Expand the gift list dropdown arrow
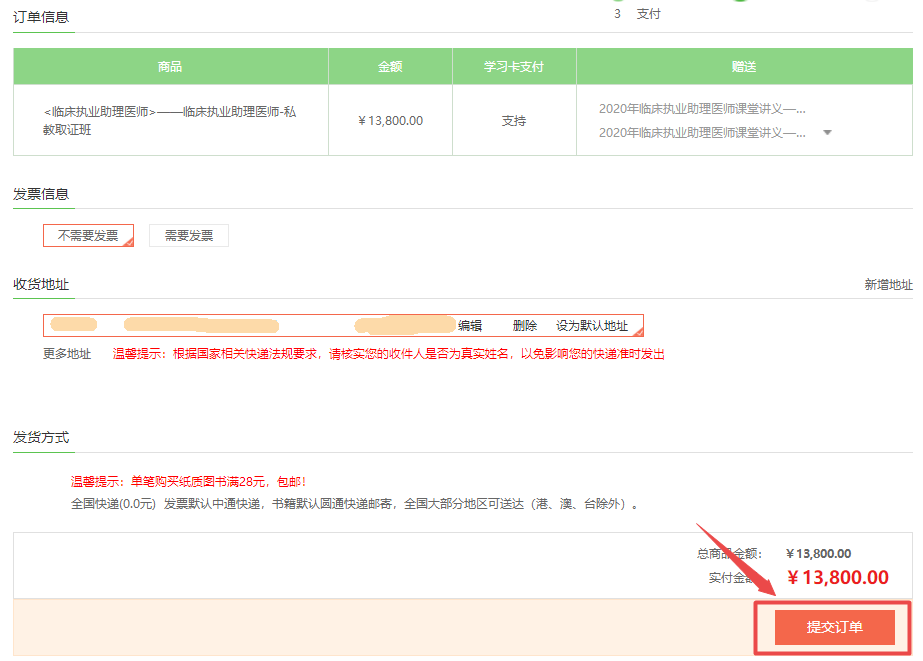This screenshot has width=923, height=661. coord(826,133)
